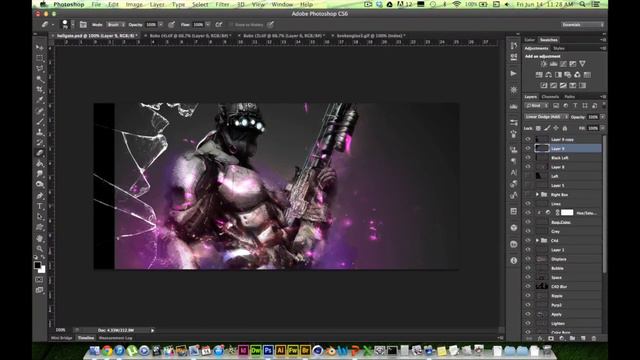The image size is (640, 360).
Task: Add a Brightness/Contrast adjustment
Action: coord(544,64)
